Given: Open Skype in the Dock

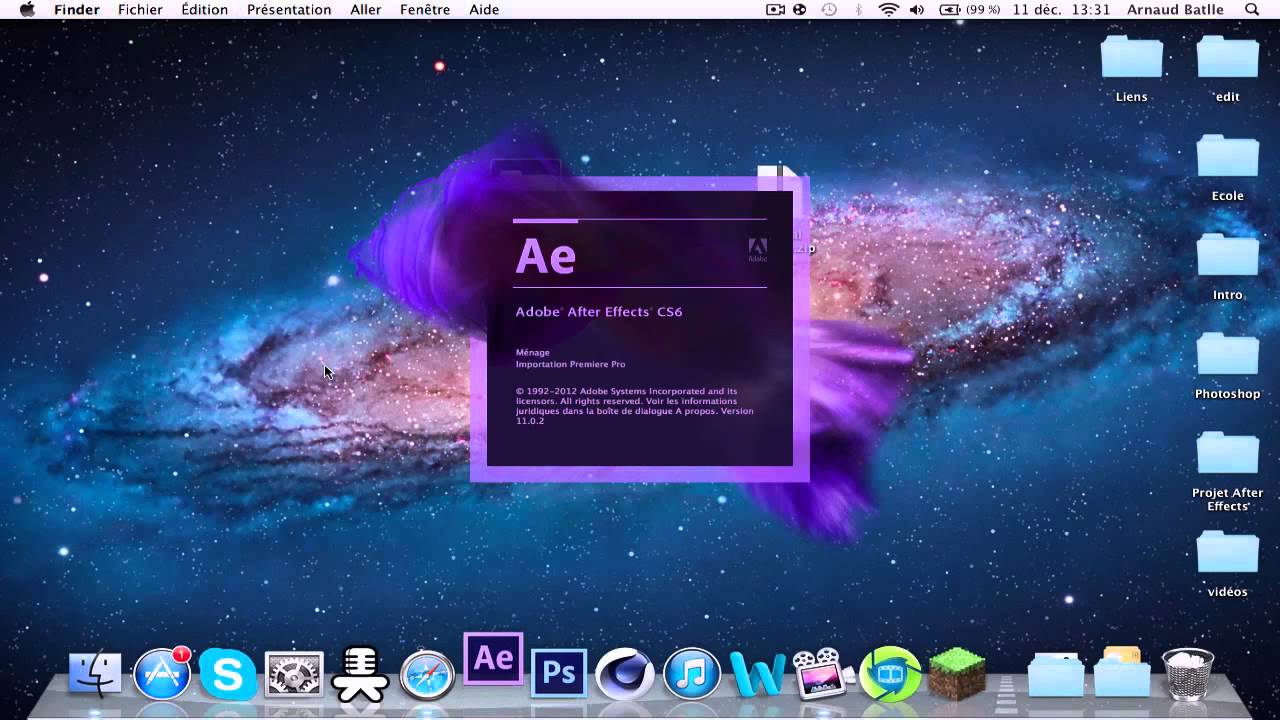Looking at the screenshot, I should tap(228, 674).
